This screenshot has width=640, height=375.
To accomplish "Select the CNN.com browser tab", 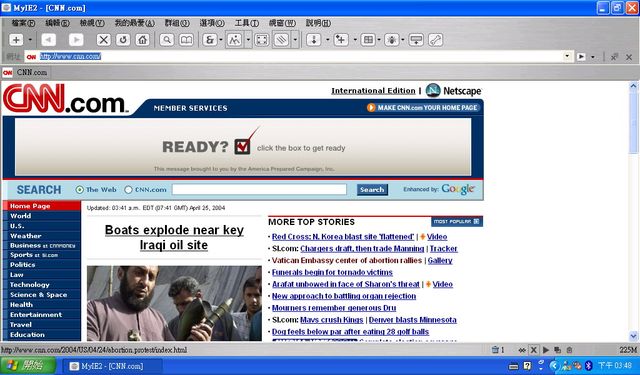I will point(25,72).
